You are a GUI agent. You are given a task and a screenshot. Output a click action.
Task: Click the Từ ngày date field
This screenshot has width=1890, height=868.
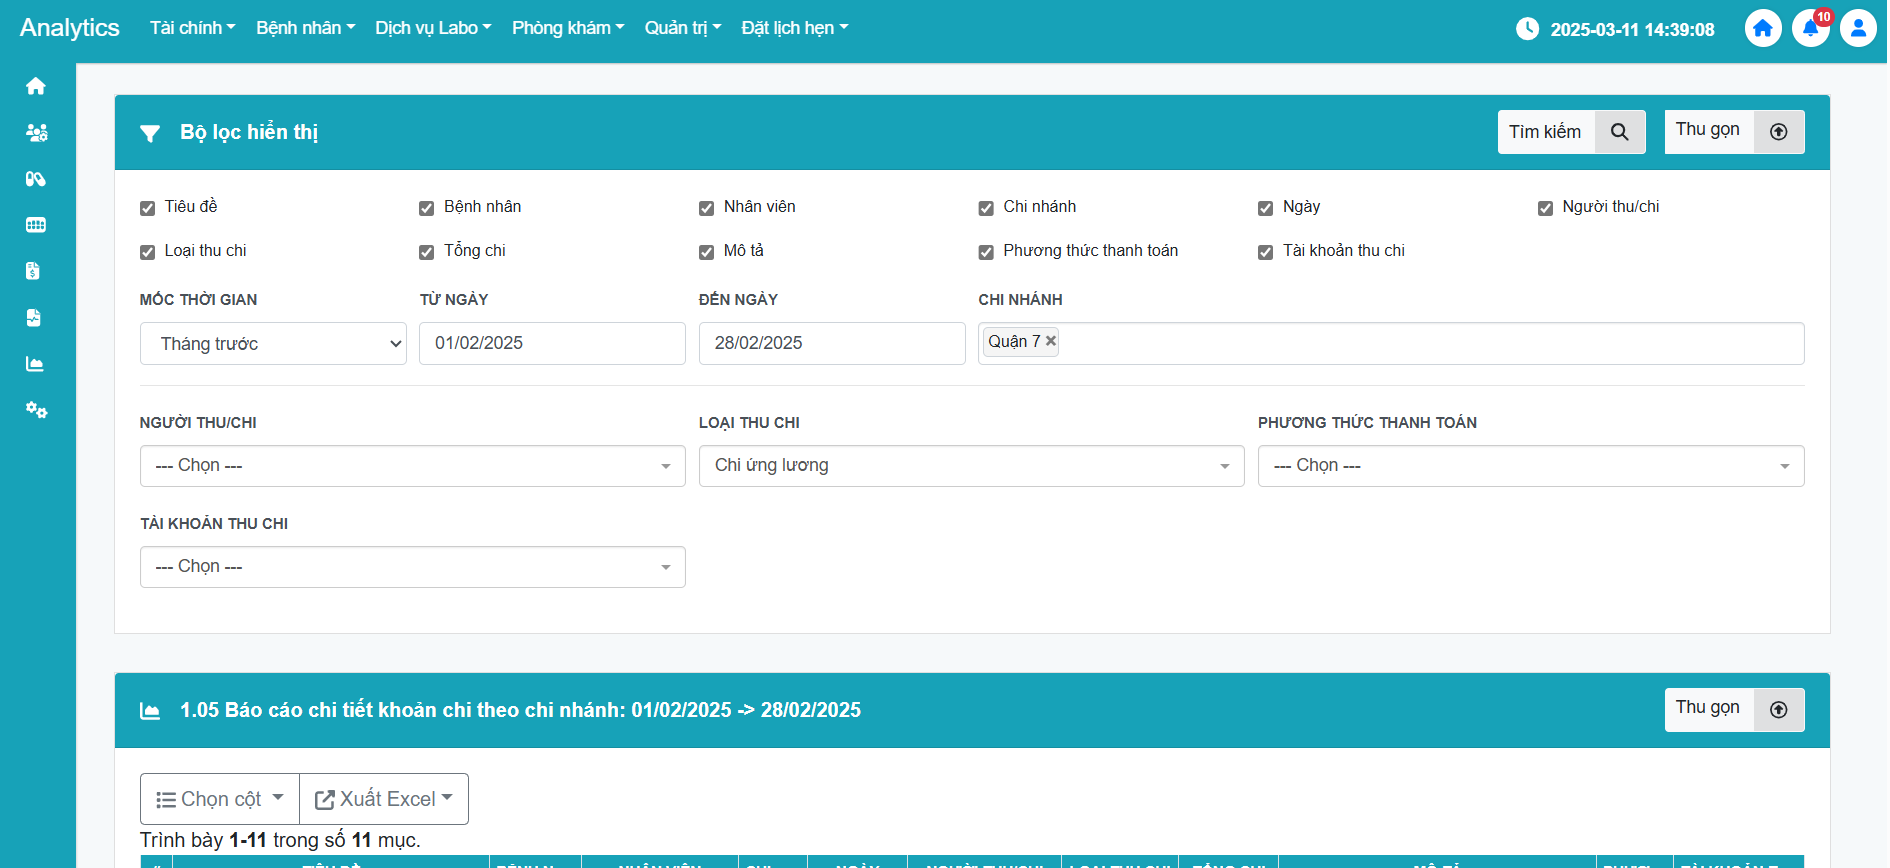pos(552,344)
